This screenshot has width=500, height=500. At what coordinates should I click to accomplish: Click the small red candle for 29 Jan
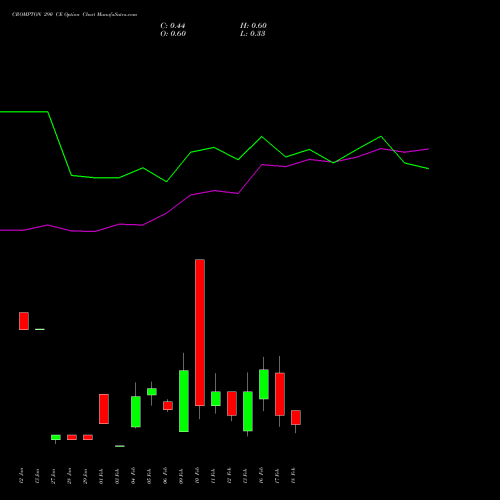click(x=88, y=437)
